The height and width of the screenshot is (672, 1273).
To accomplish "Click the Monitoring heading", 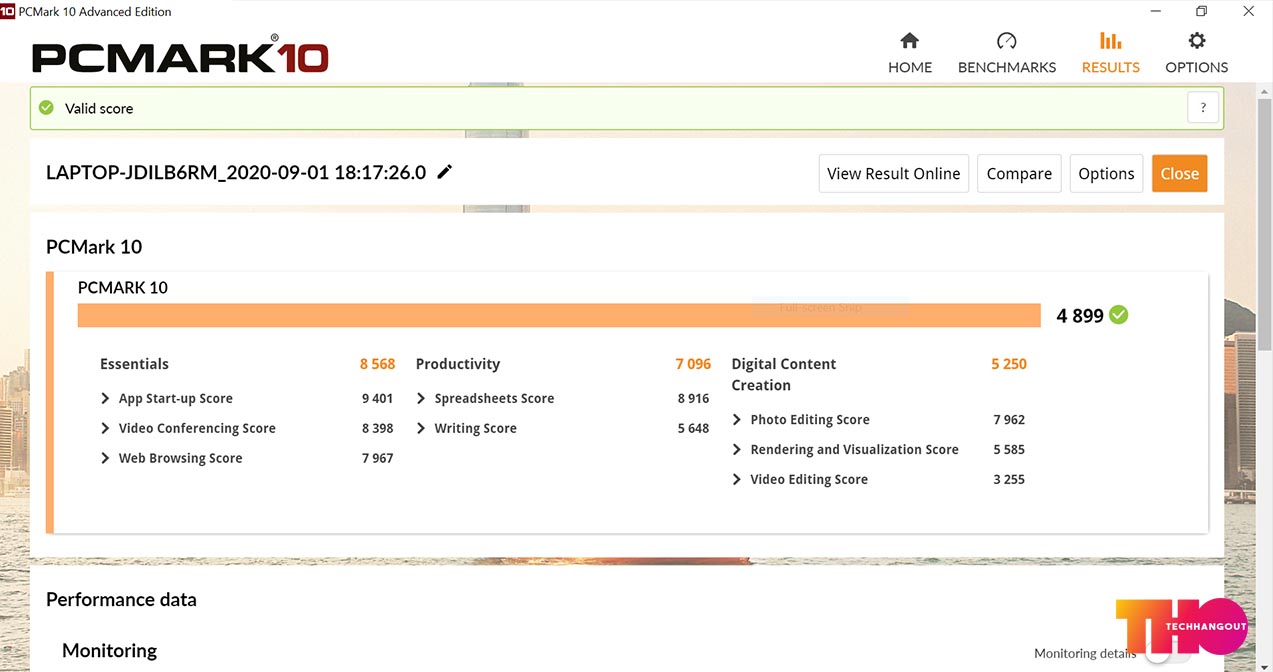I will point(109,651).
